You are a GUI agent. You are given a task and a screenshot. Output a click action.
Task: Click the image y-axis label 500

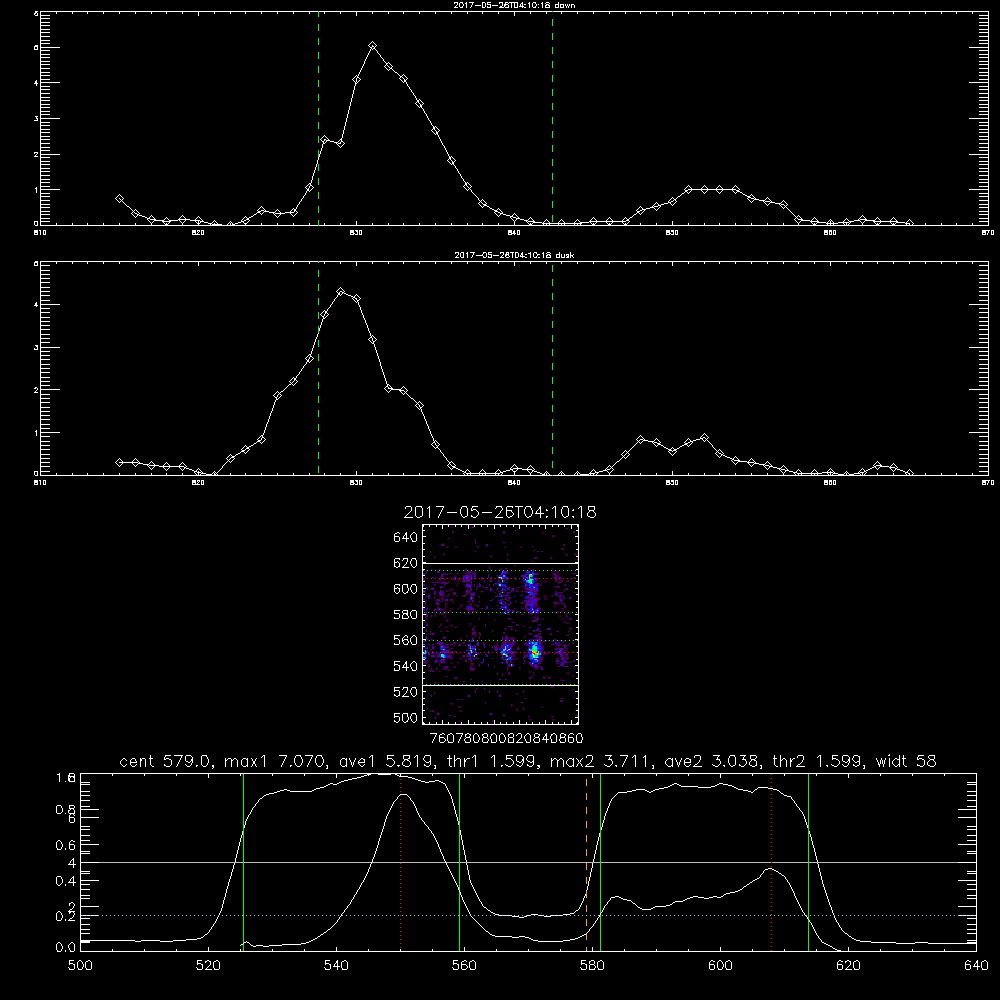click(406, 717)
